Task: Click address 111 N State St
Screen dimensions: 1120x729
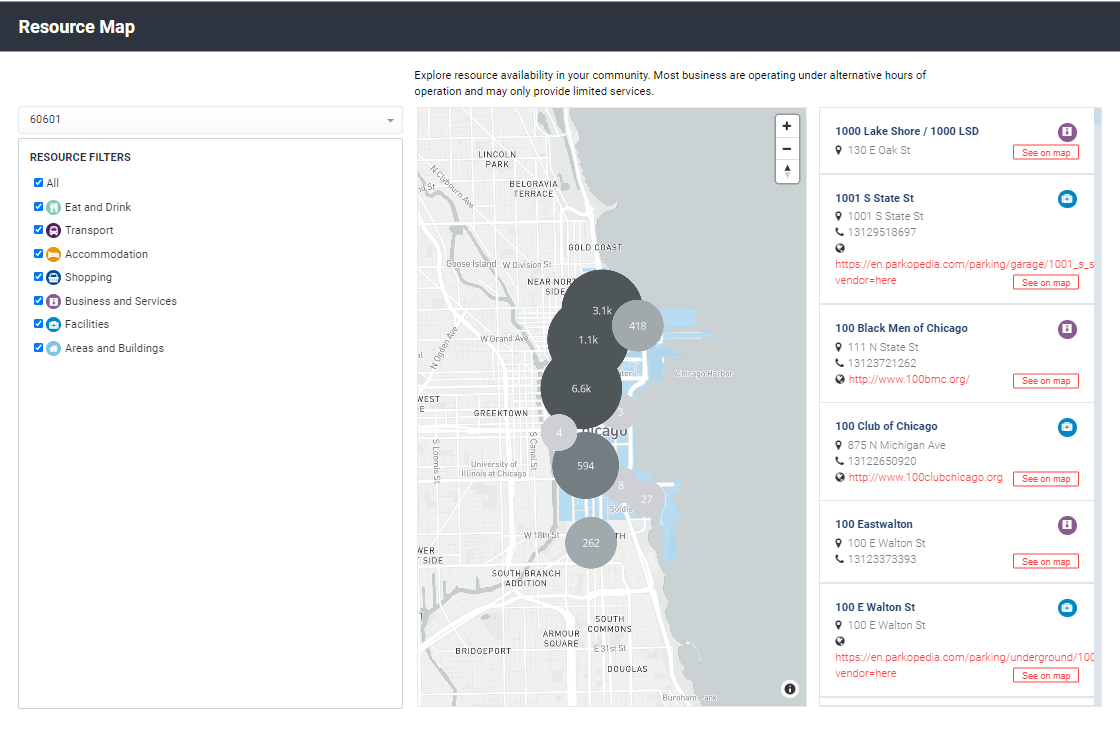Action: pos(883,347)
